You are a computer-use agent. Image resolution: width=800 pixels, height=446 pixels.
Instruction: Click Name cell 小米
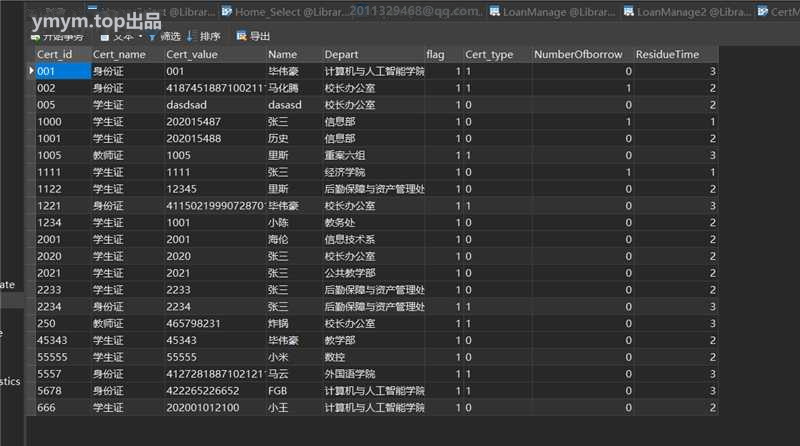pos(294,357)
